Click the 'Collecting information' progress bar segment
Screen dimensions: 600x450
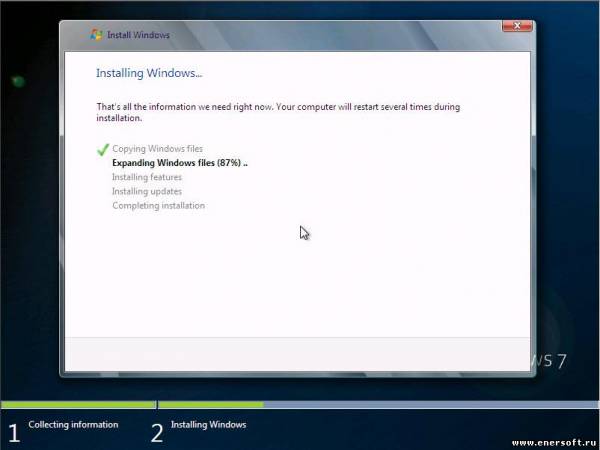click(78, 404)
